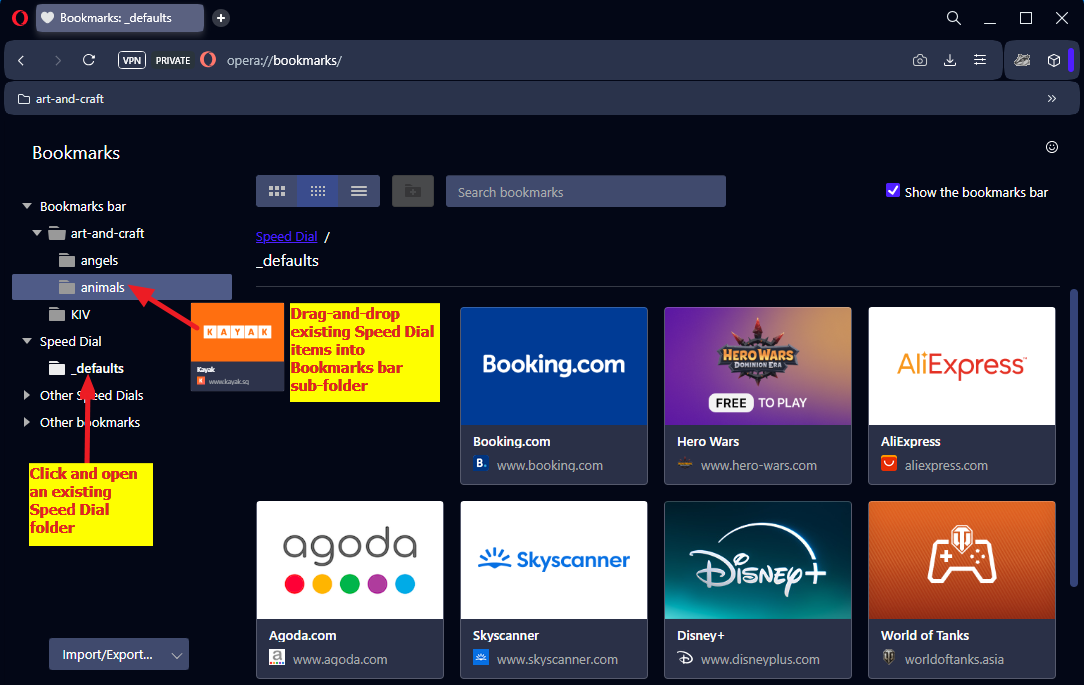This screenshot has width=1084, height=685.
Task: Go back with the back arrow
Action: (21, 61)
